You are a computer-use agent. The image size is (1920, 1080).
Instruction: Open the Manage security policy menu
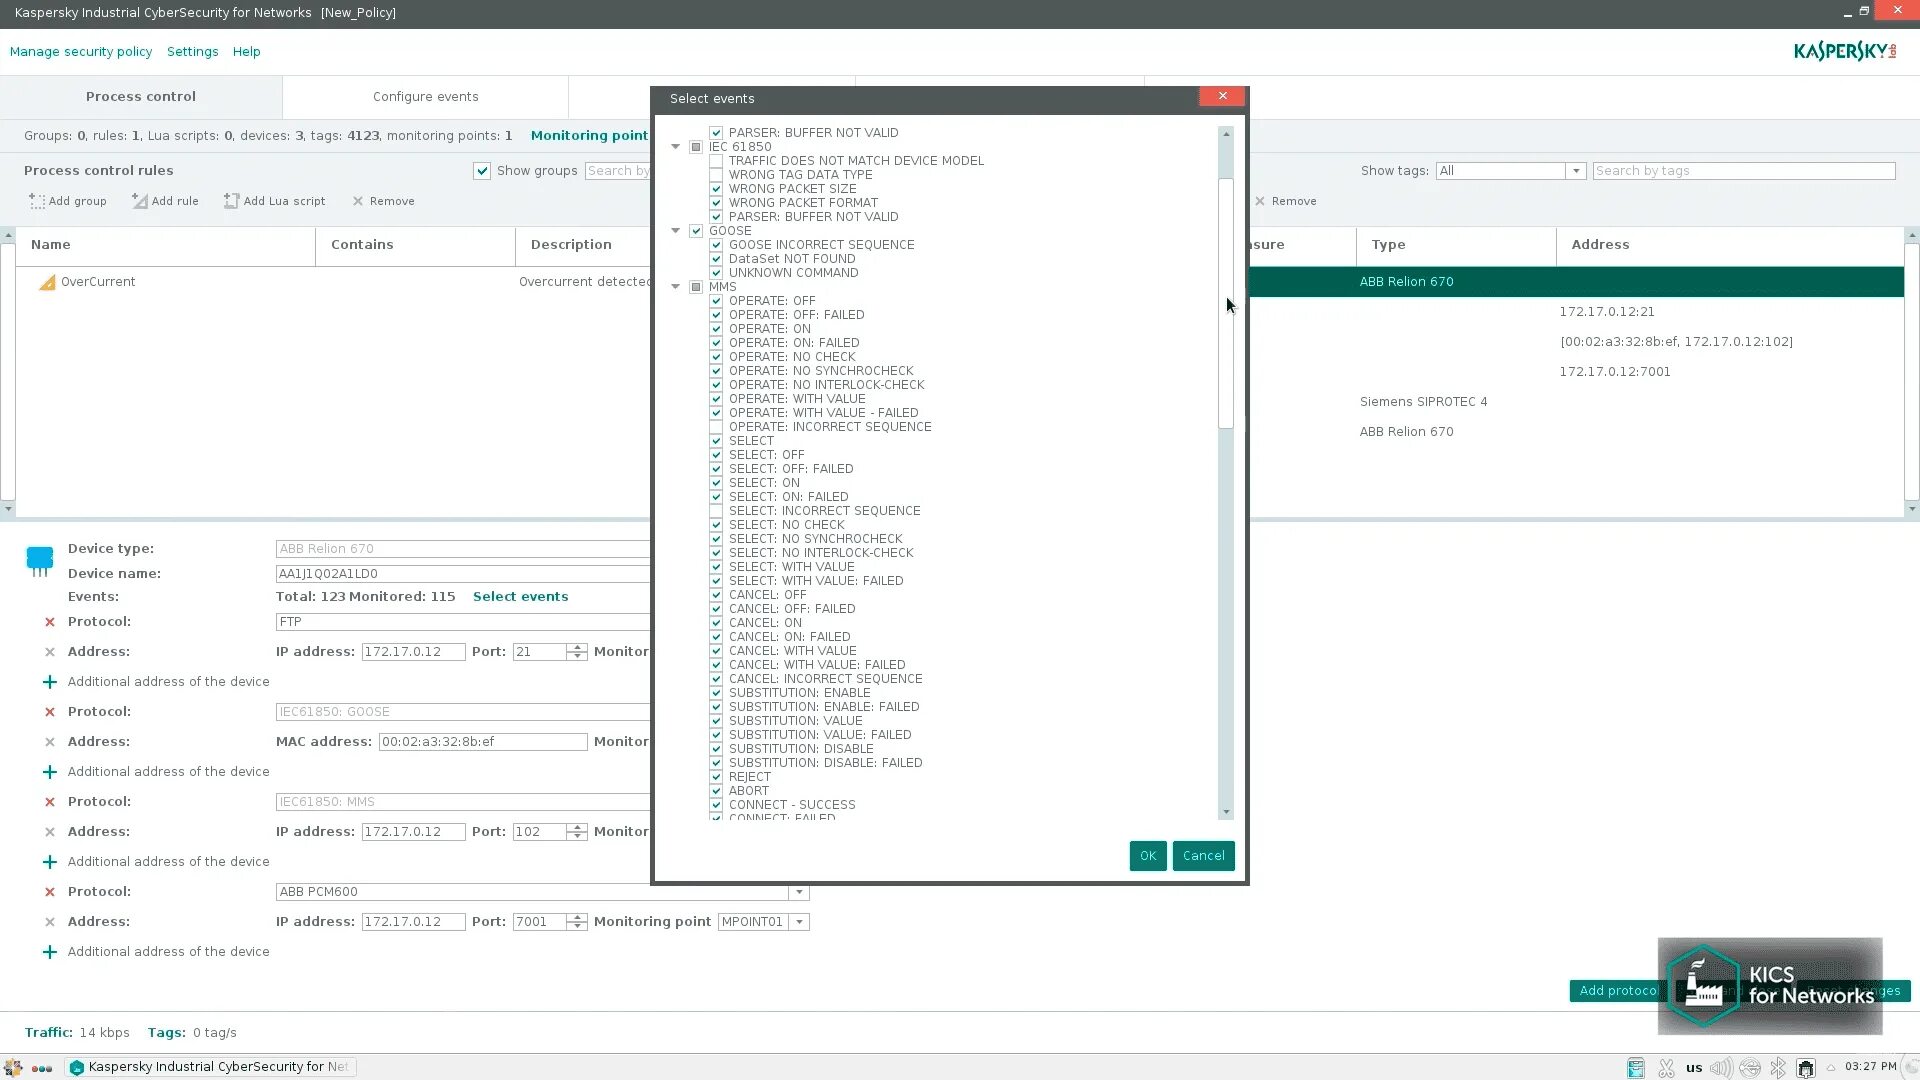[x=81, y=52]
